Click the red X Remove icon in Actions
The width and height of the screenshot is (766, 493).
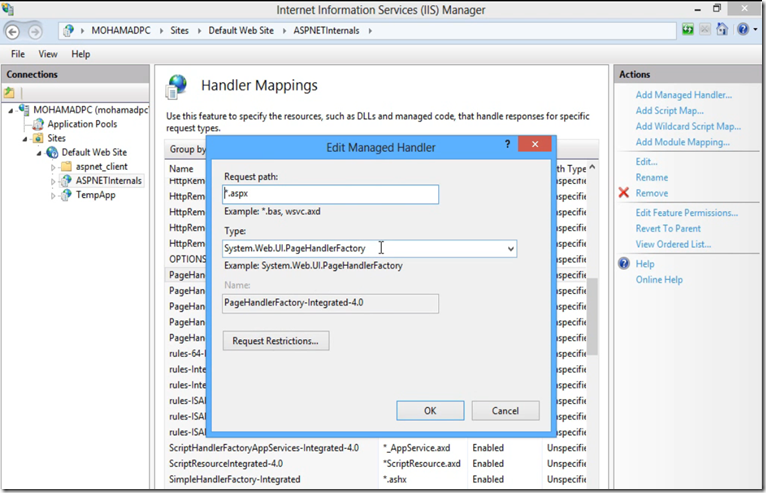(x=624, y=193)
